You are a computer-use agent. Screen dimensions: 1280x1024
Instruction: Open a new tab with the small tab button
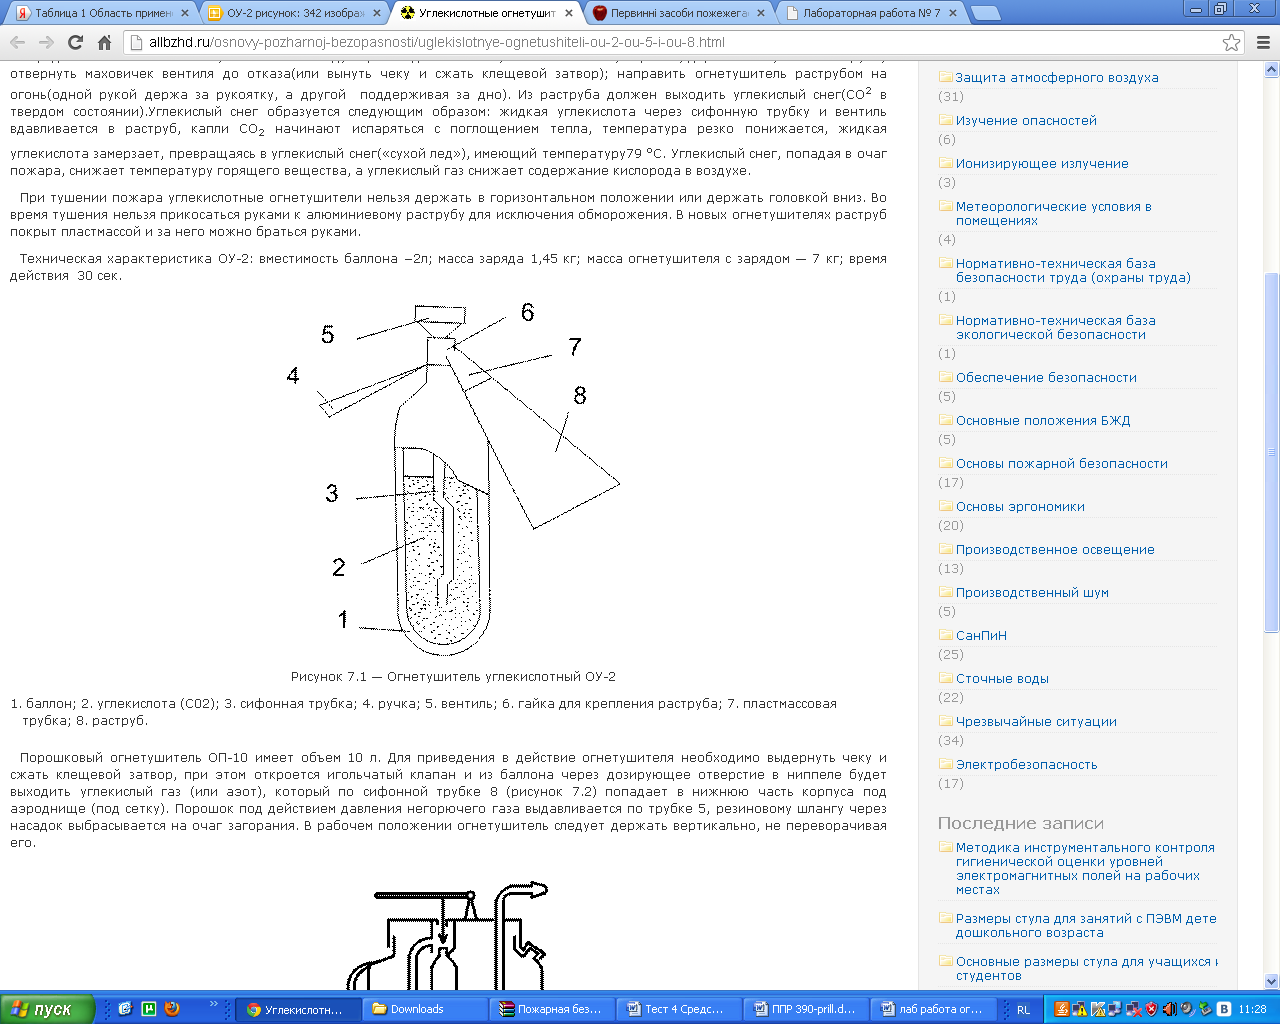[x=986, y=13]
